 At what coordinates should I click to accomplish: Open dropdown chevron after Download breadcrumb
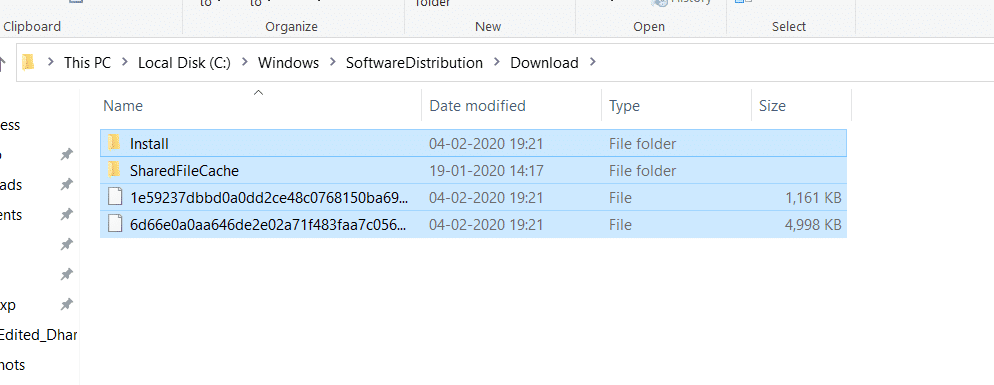click(x=593, y=63)
